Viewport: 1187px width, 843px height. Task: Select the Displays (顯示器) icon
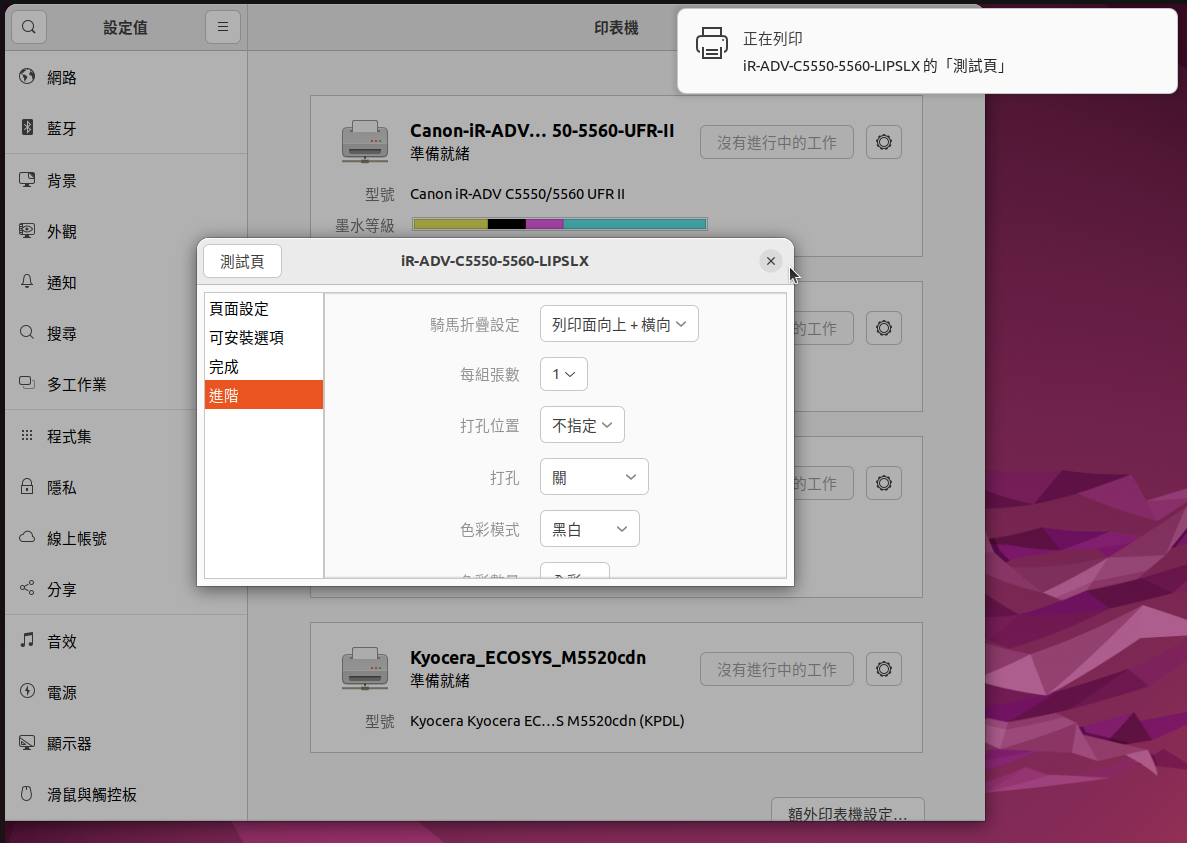(x=27, y=742)
